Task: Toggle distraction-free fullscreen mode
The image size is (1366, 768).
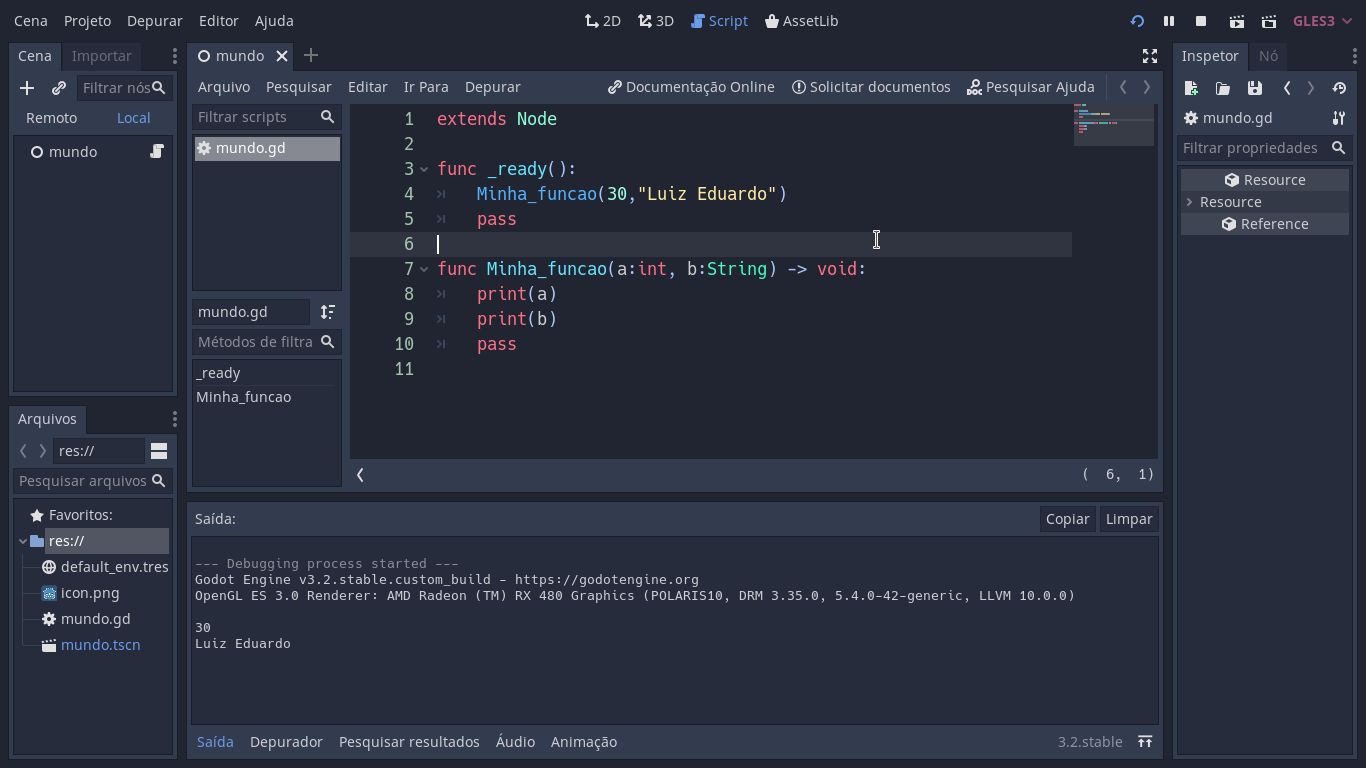Action: tap(1150, 56)
